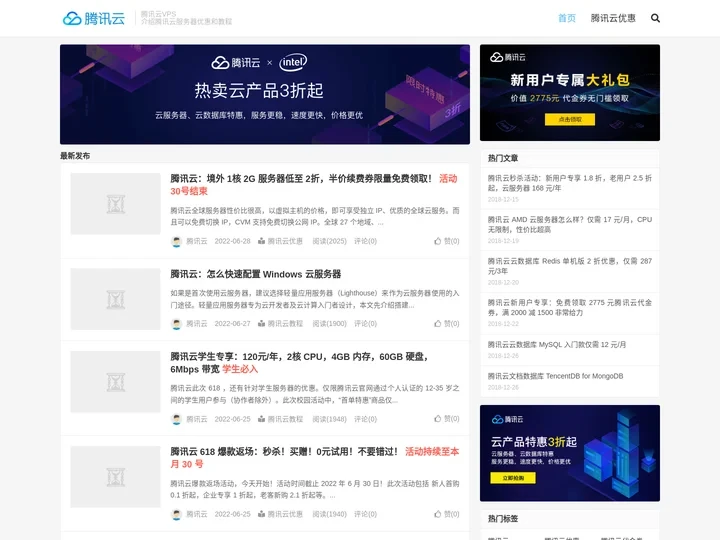Open hot article 云数据库 Redis 单机版 2 折优惠
Screen dimensions: 720x540
(569, 266)
